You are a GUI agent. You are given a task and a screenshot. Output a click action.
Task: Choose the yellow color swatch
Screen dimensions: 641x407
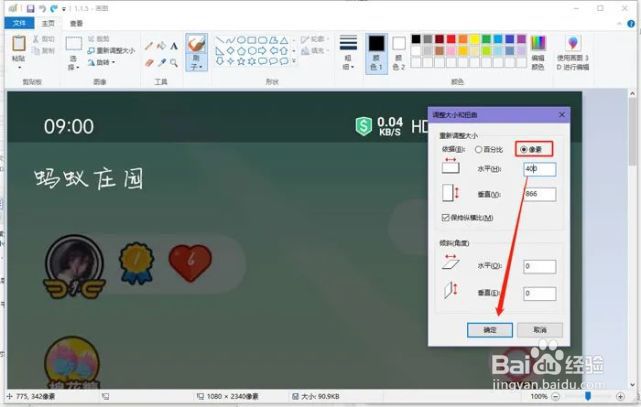click(475, 39)
